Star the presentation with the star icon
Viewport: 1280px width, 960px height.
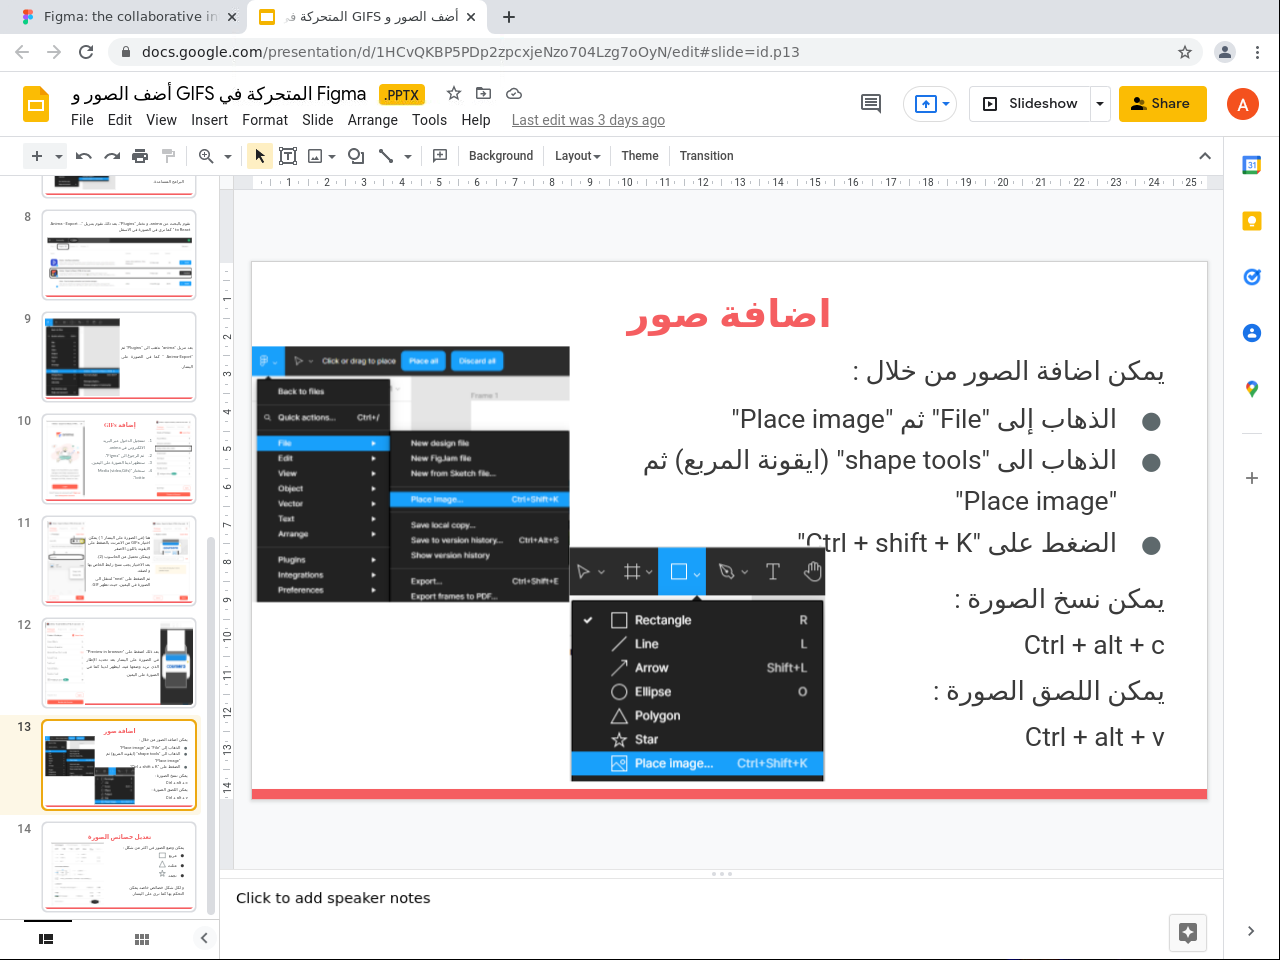(454, 93)
